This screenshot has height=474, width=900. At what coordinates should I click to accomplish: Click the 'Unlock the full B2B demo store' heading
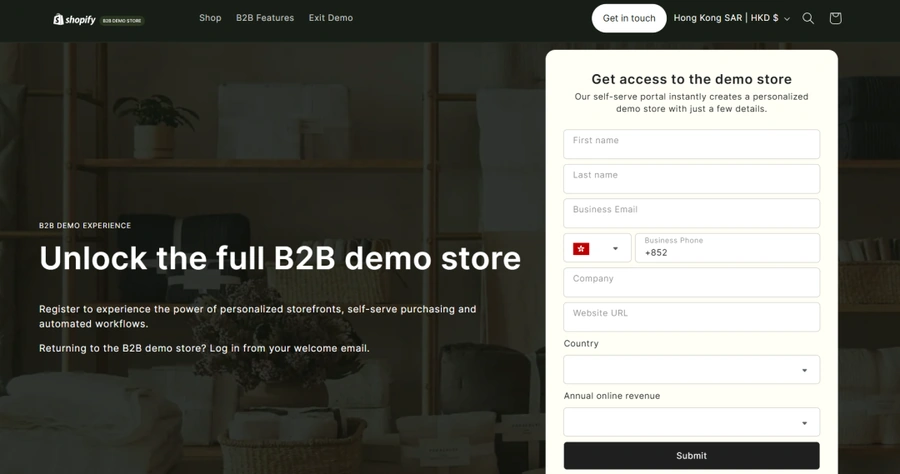click(x=280, y=258)
